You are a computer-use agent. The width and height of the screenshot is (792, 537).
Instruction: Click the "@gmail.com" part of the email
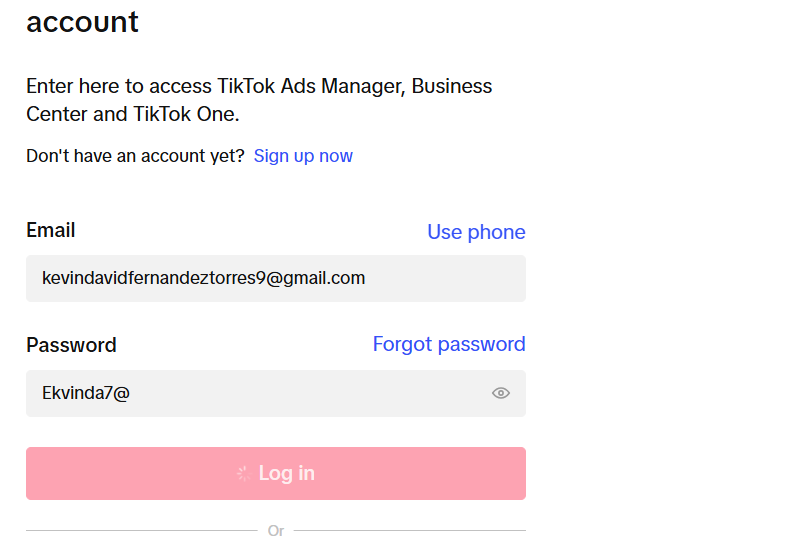click(x=315, y=278)
